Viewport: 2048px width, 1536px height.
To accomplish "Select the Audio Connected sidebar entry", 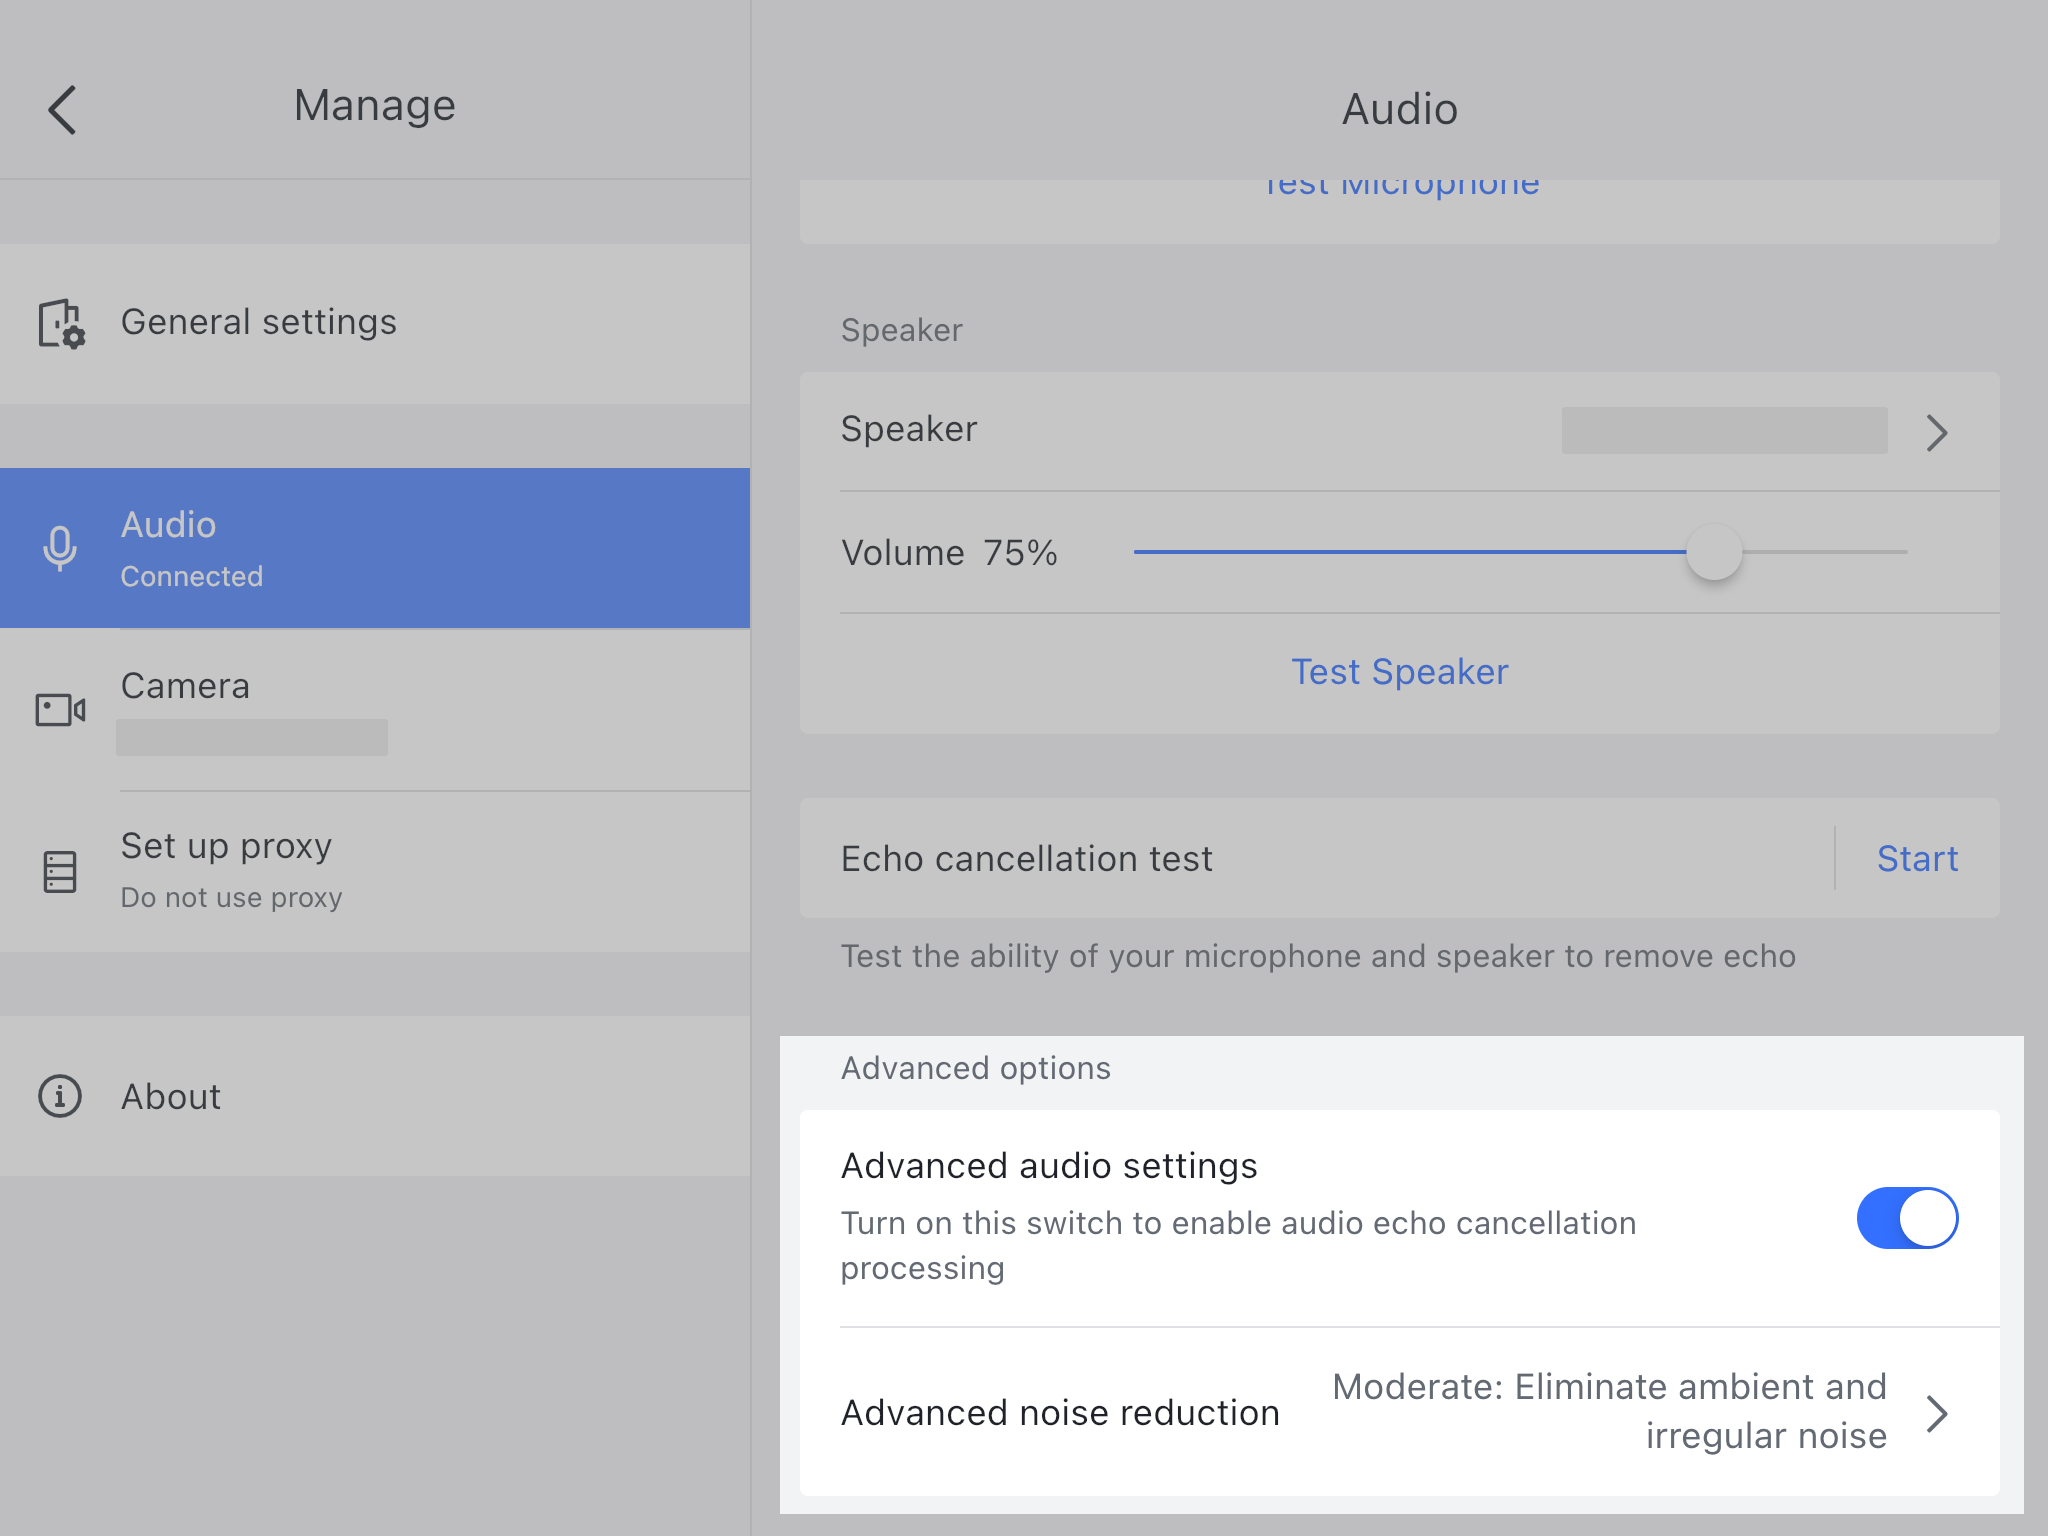I will click(374, 548).
